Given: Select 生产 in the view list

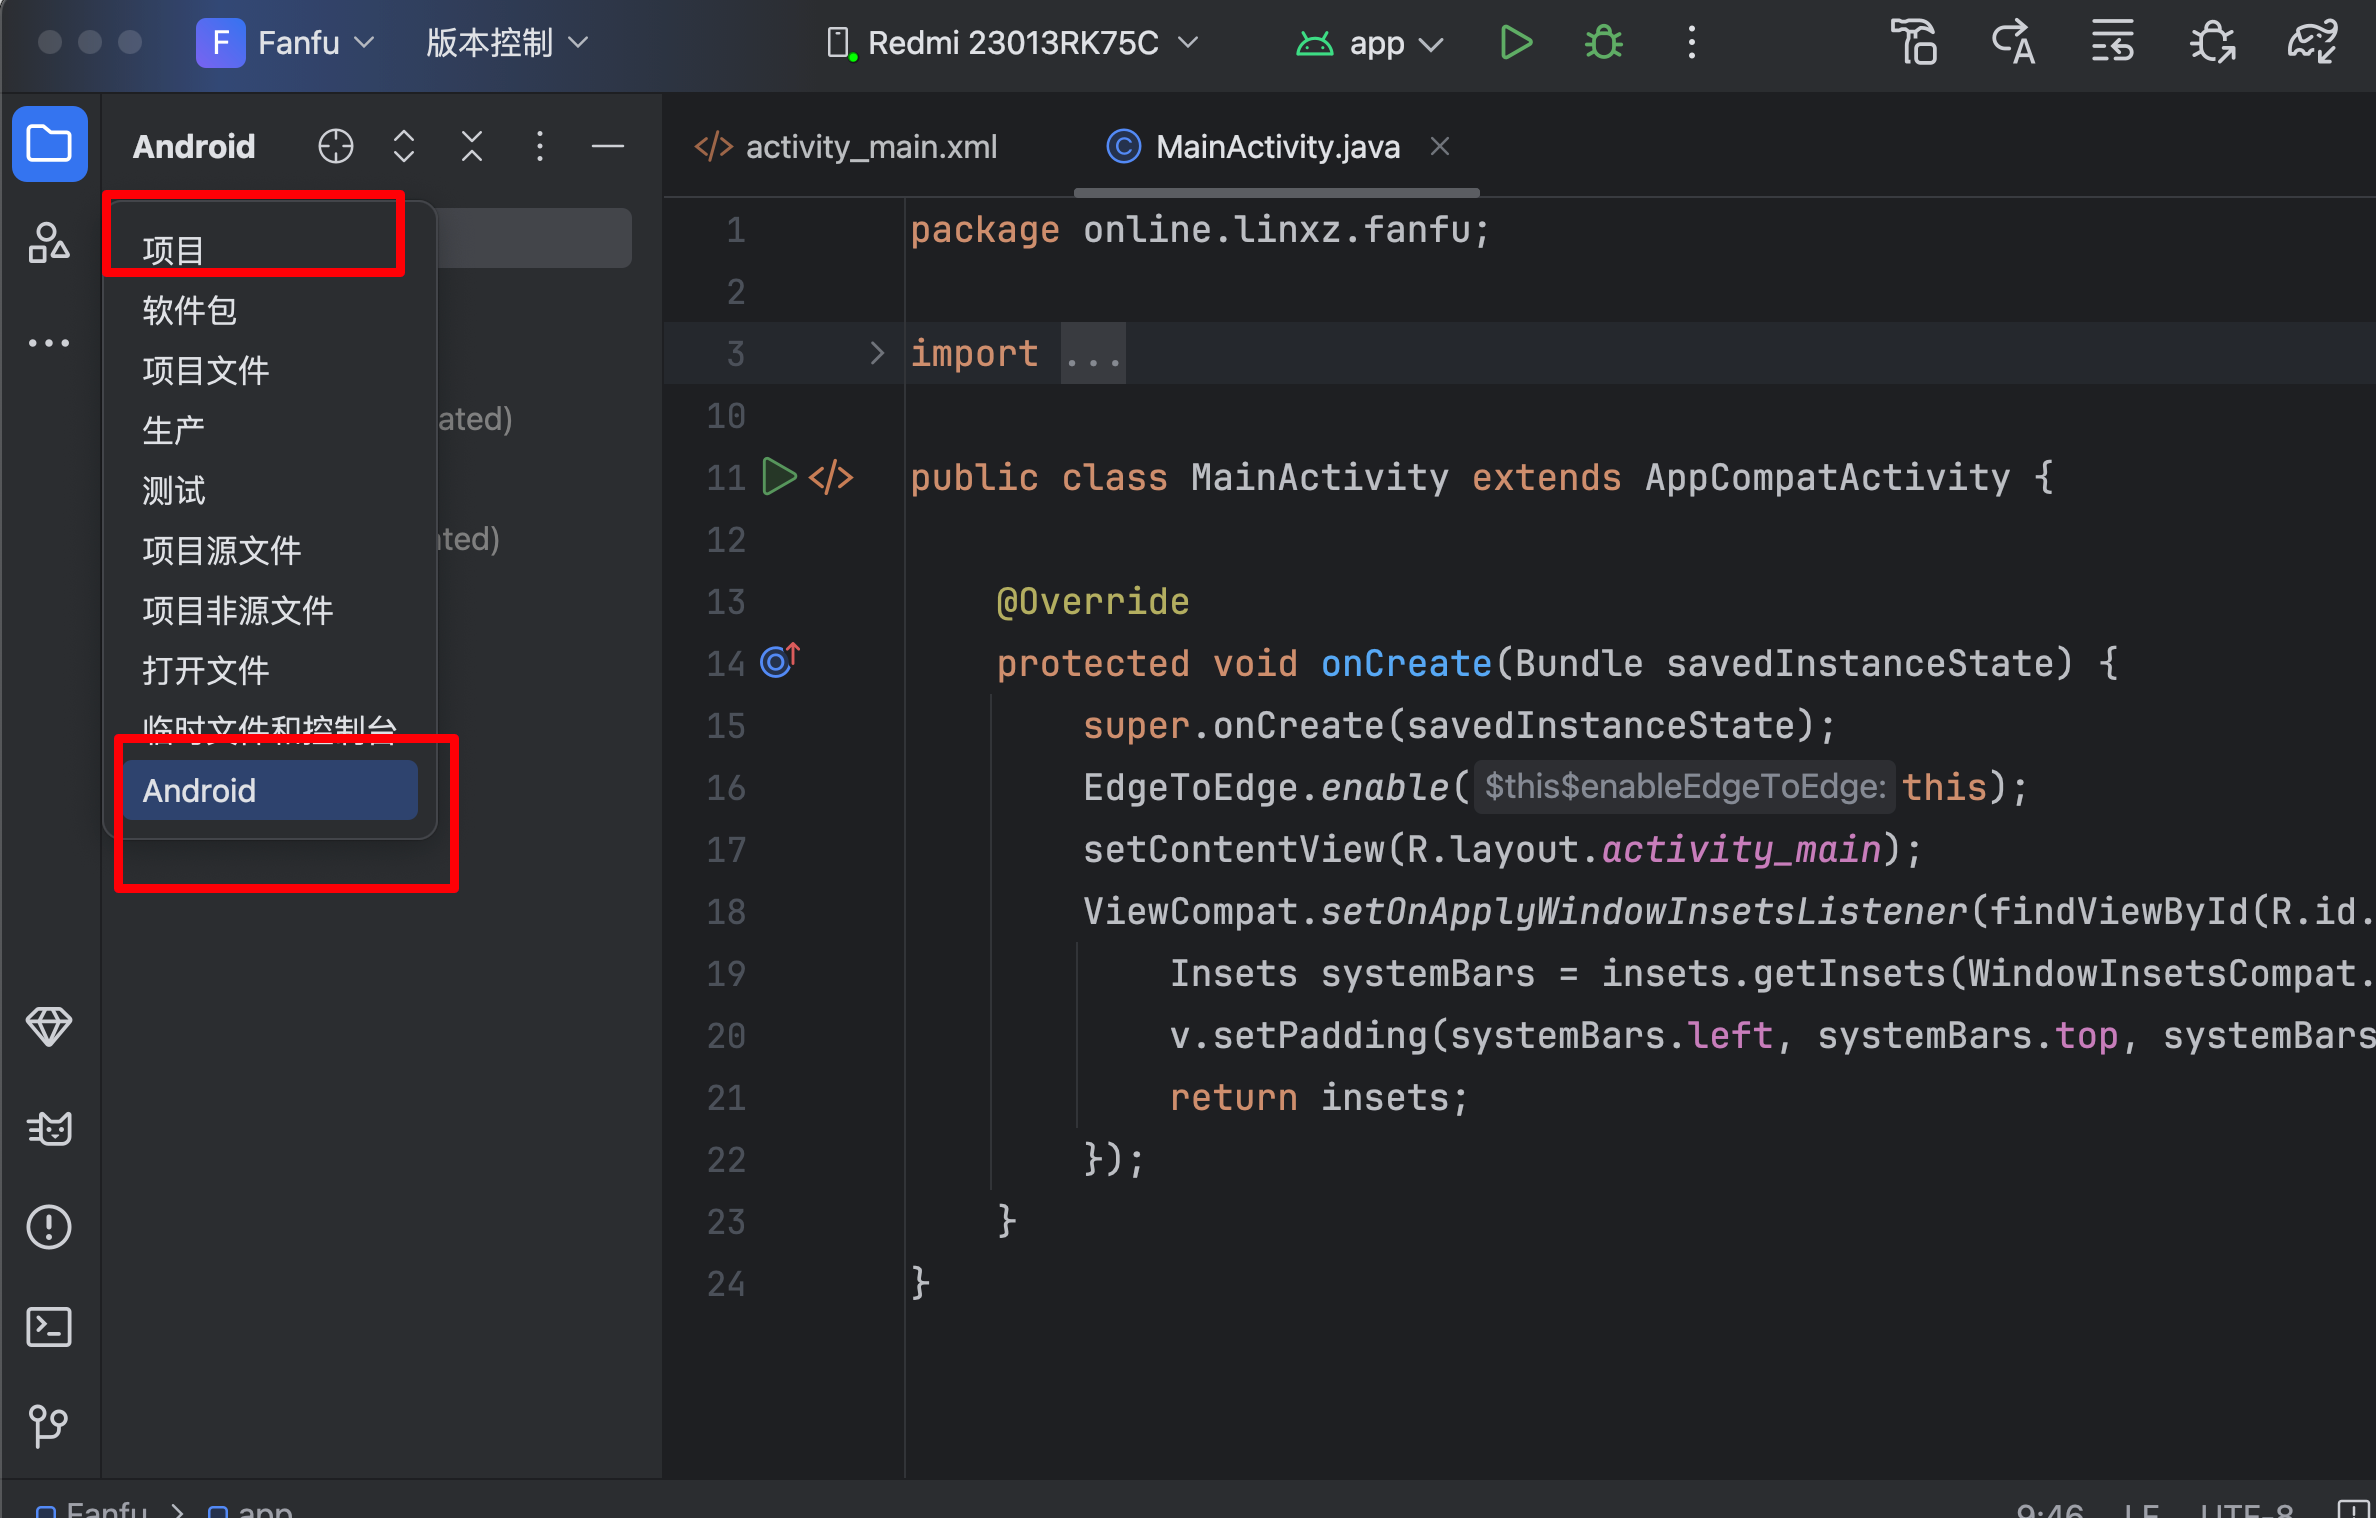Looking at the screenshot, I should click(270, 430).
